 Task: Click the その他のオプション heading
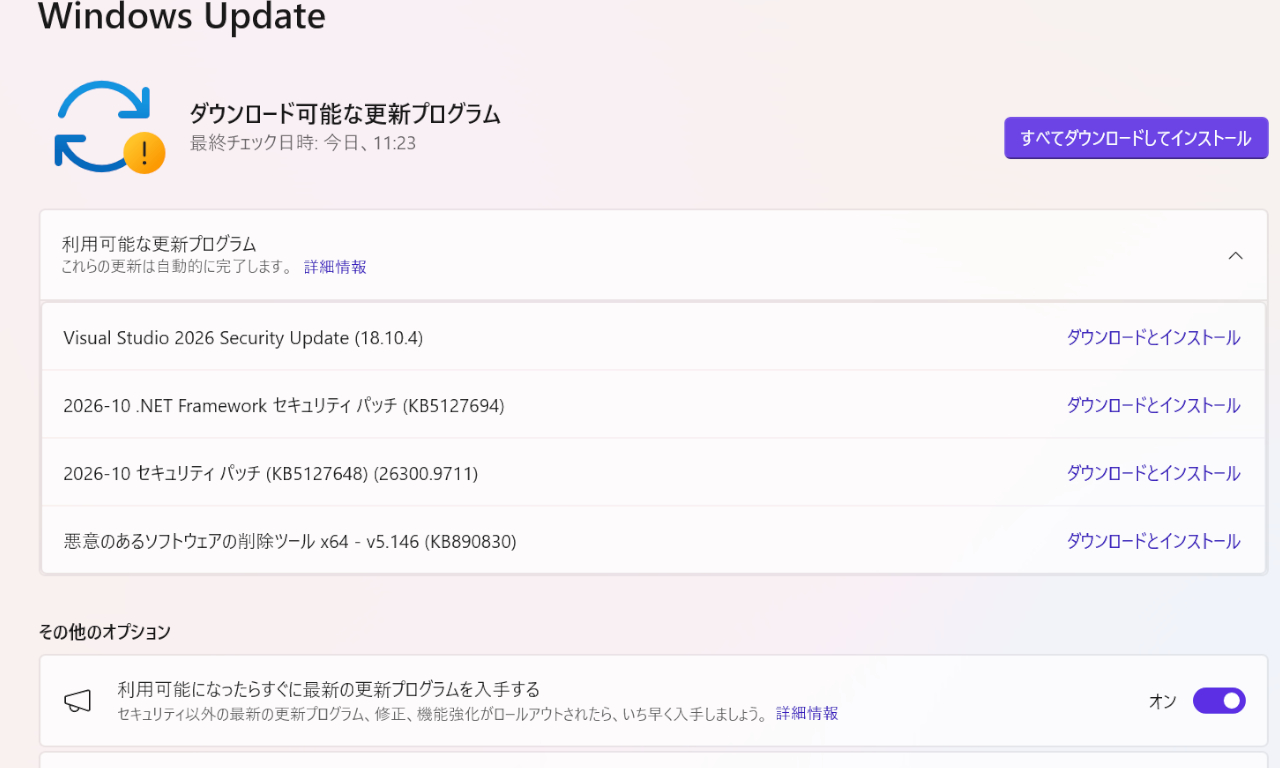click(105, 632)
